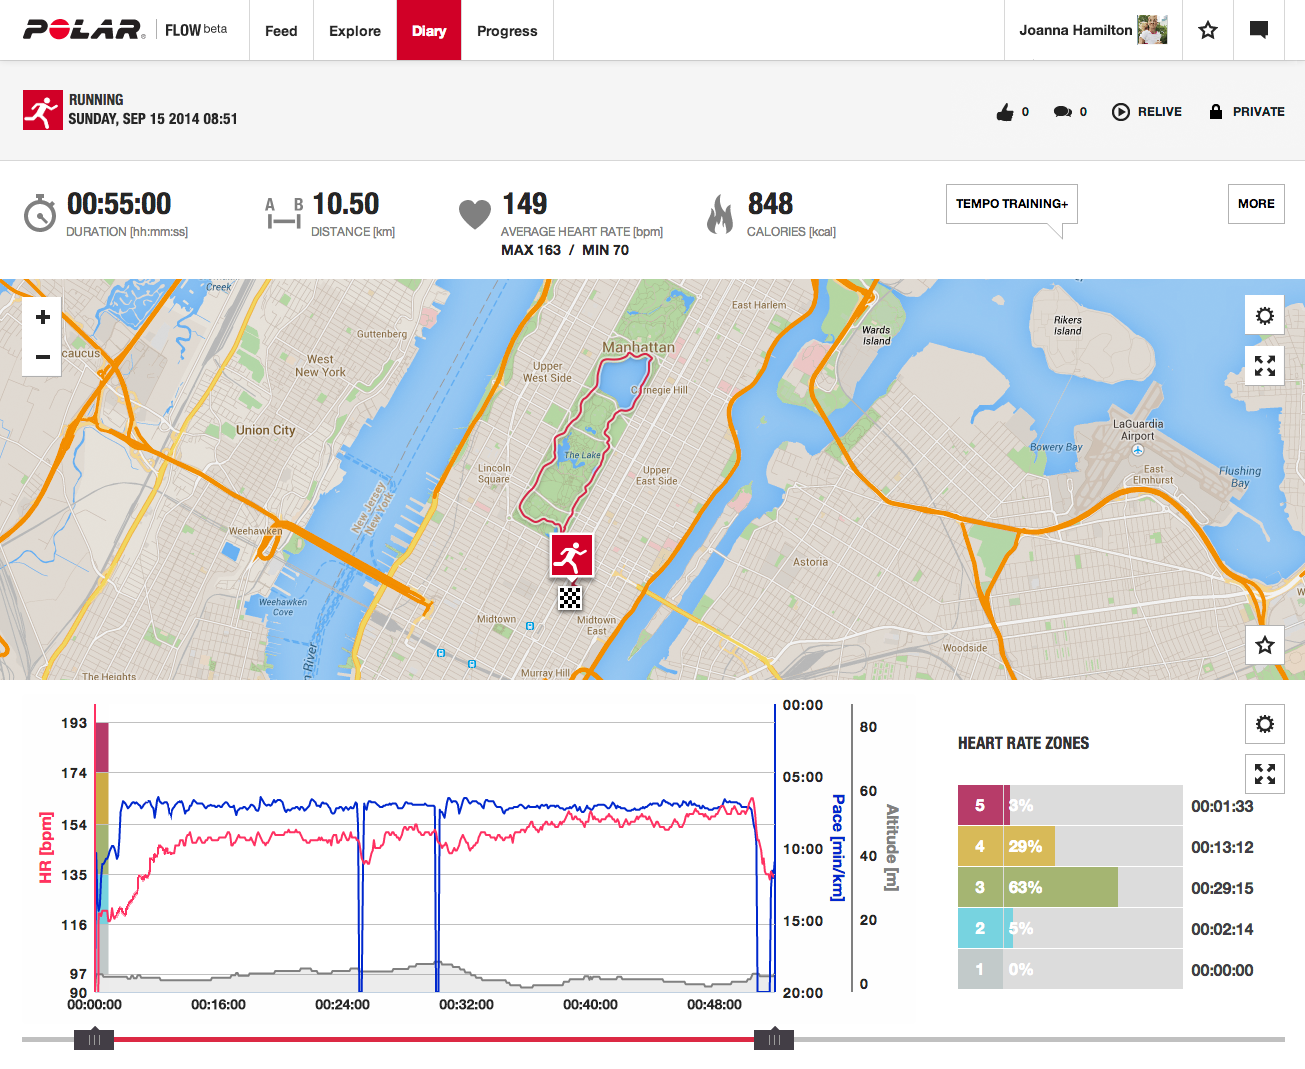
Task: Open the chart settings gear
Action: pos(1264,724)
